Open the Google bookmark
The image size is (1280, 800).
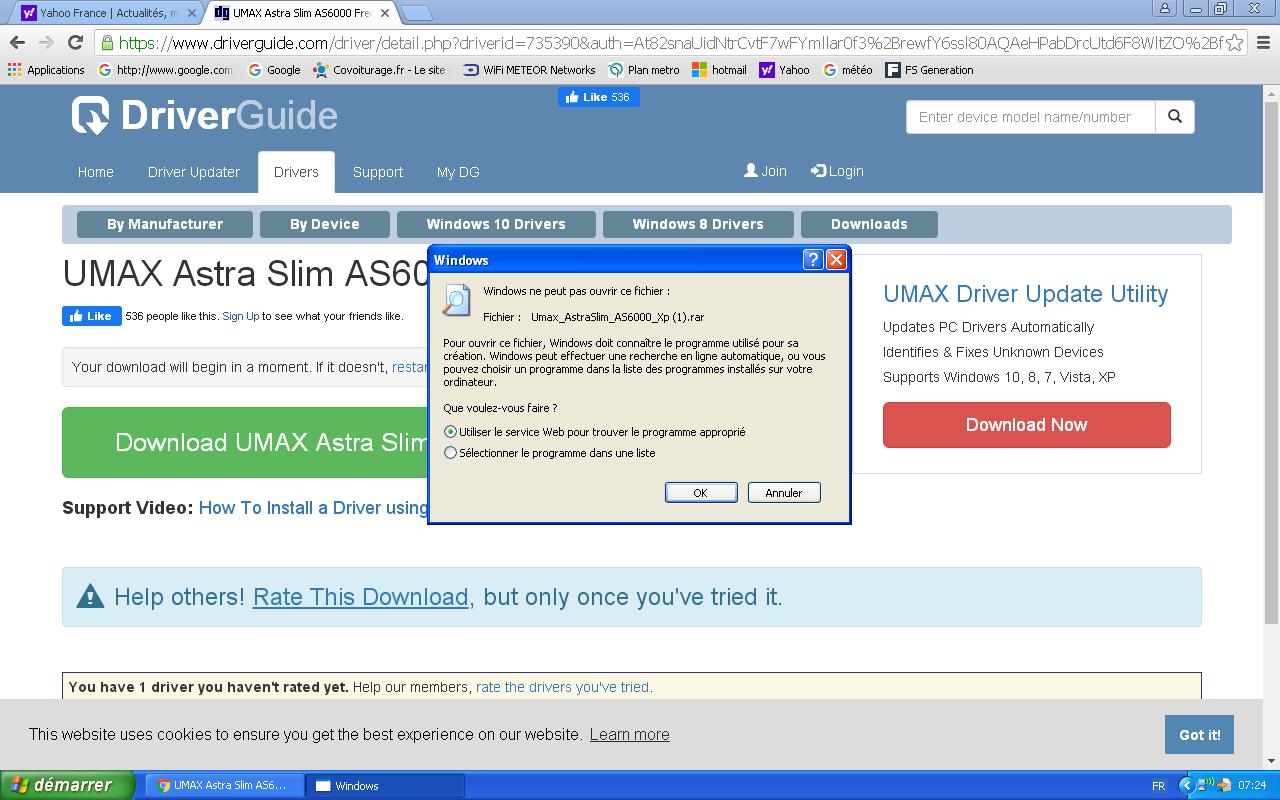[274, 70]
